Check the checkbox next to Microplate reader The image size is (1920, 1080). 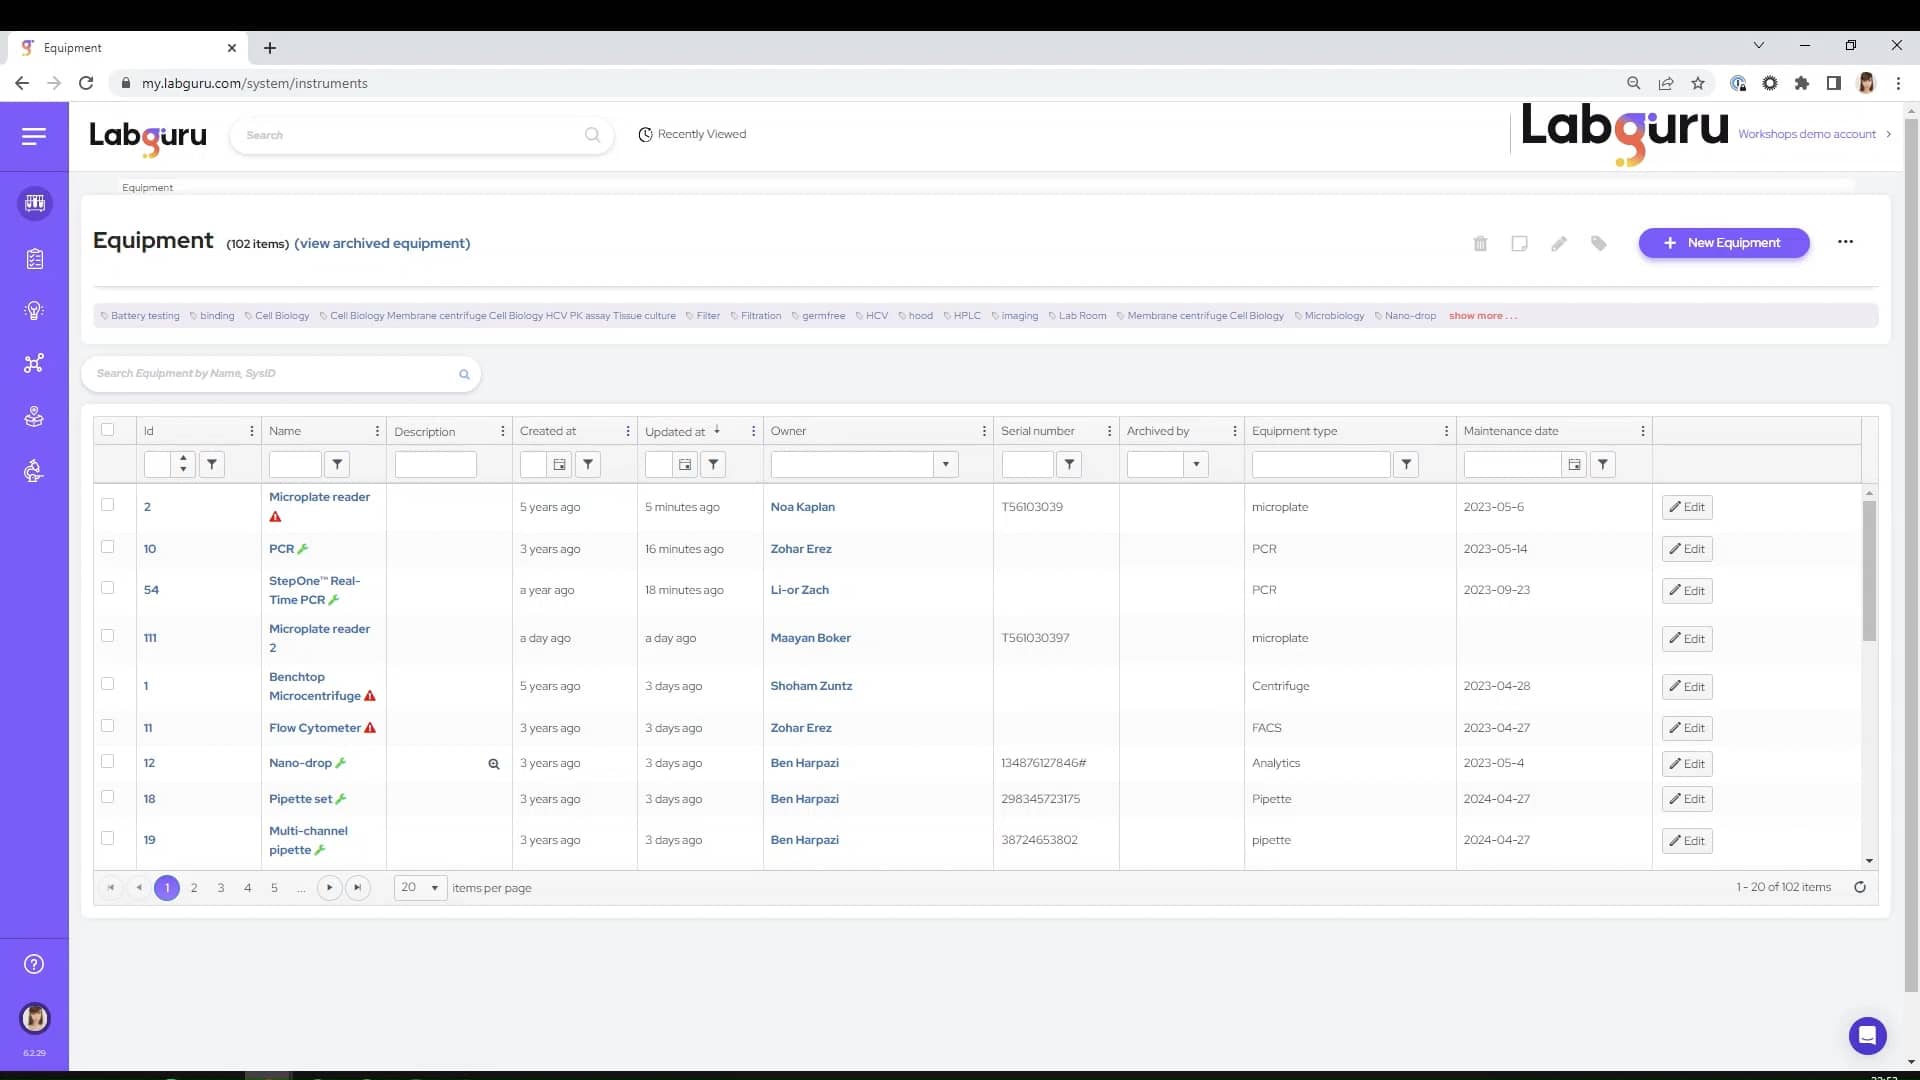click(107, 505)
